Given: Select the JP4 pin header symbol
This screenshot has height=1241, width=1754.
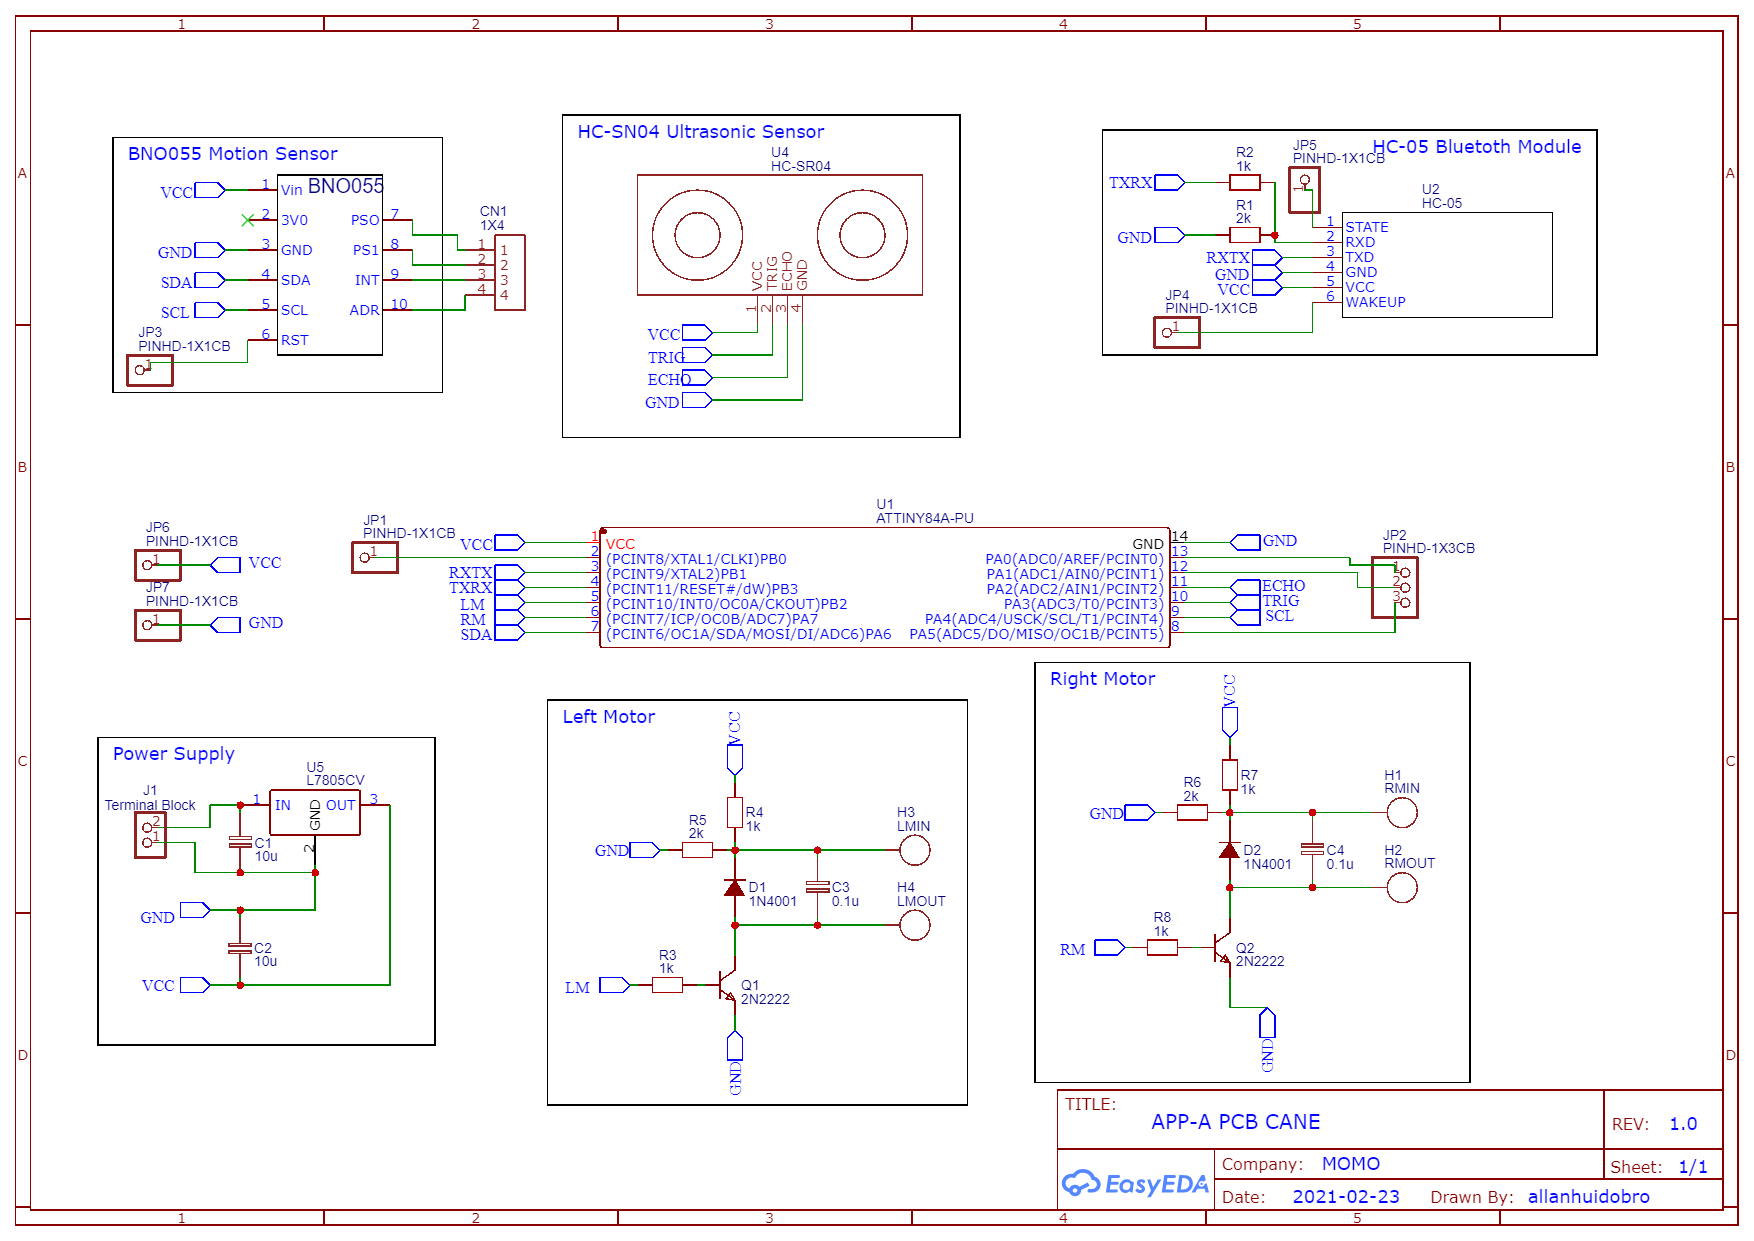Looking at the screenshot, I should point(1177,332).
